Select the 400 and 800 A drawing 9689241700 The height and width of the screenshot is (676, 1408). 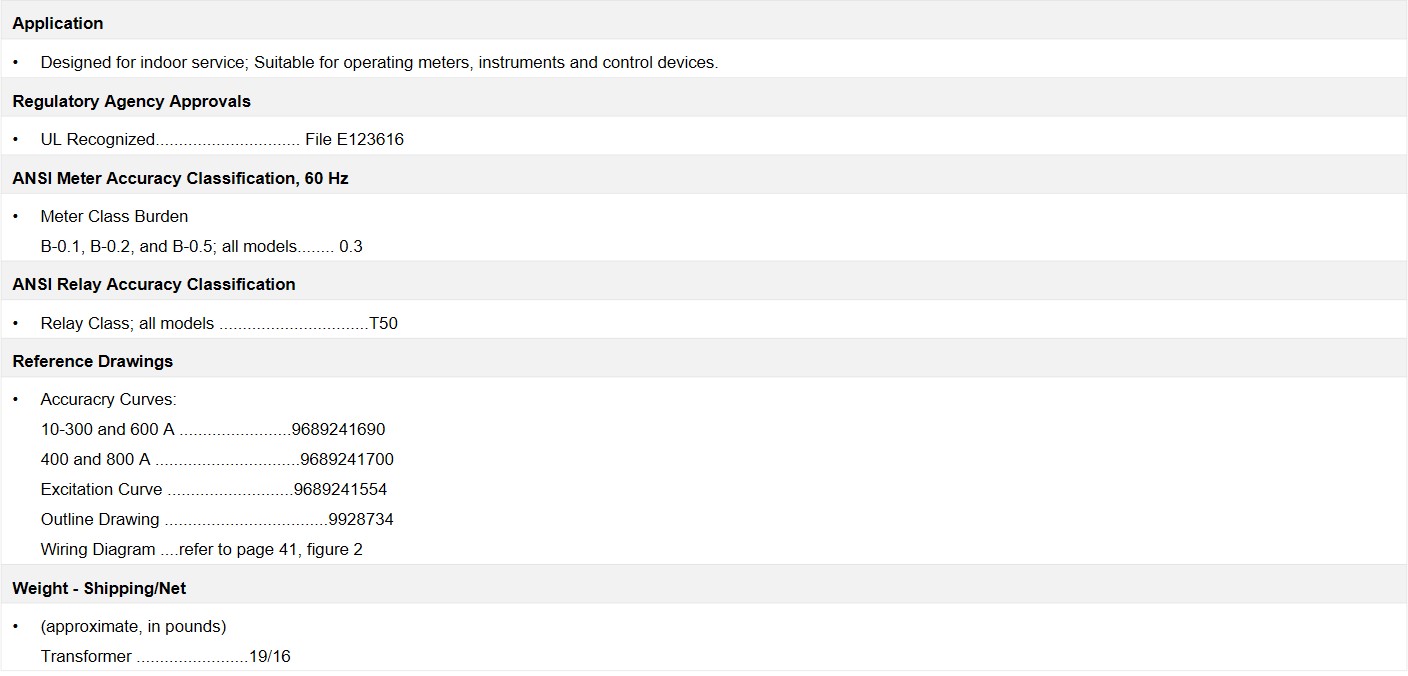click(217, 459)
